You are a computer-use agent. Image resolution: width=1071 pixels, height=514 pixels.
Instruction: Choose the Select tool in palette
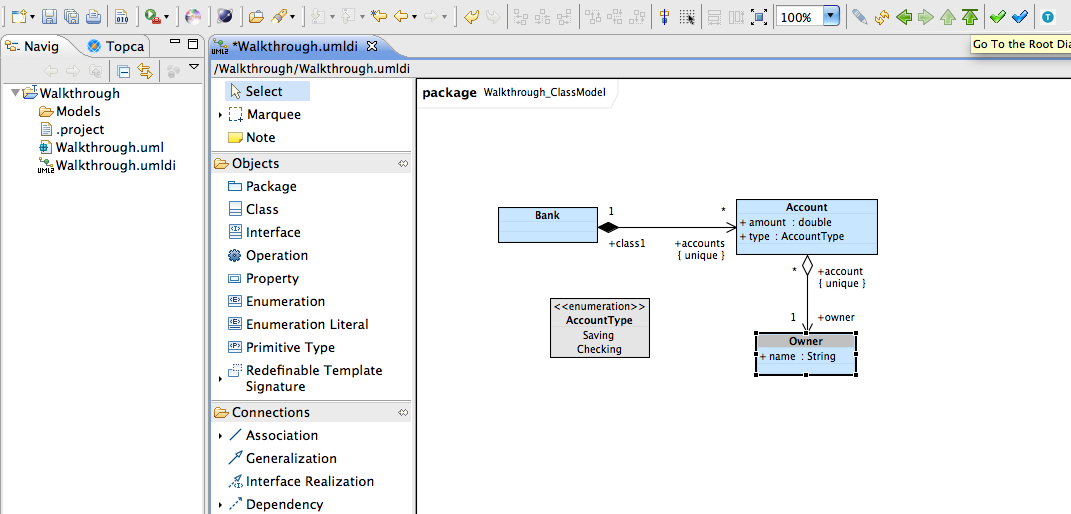[x=267, y=91]
